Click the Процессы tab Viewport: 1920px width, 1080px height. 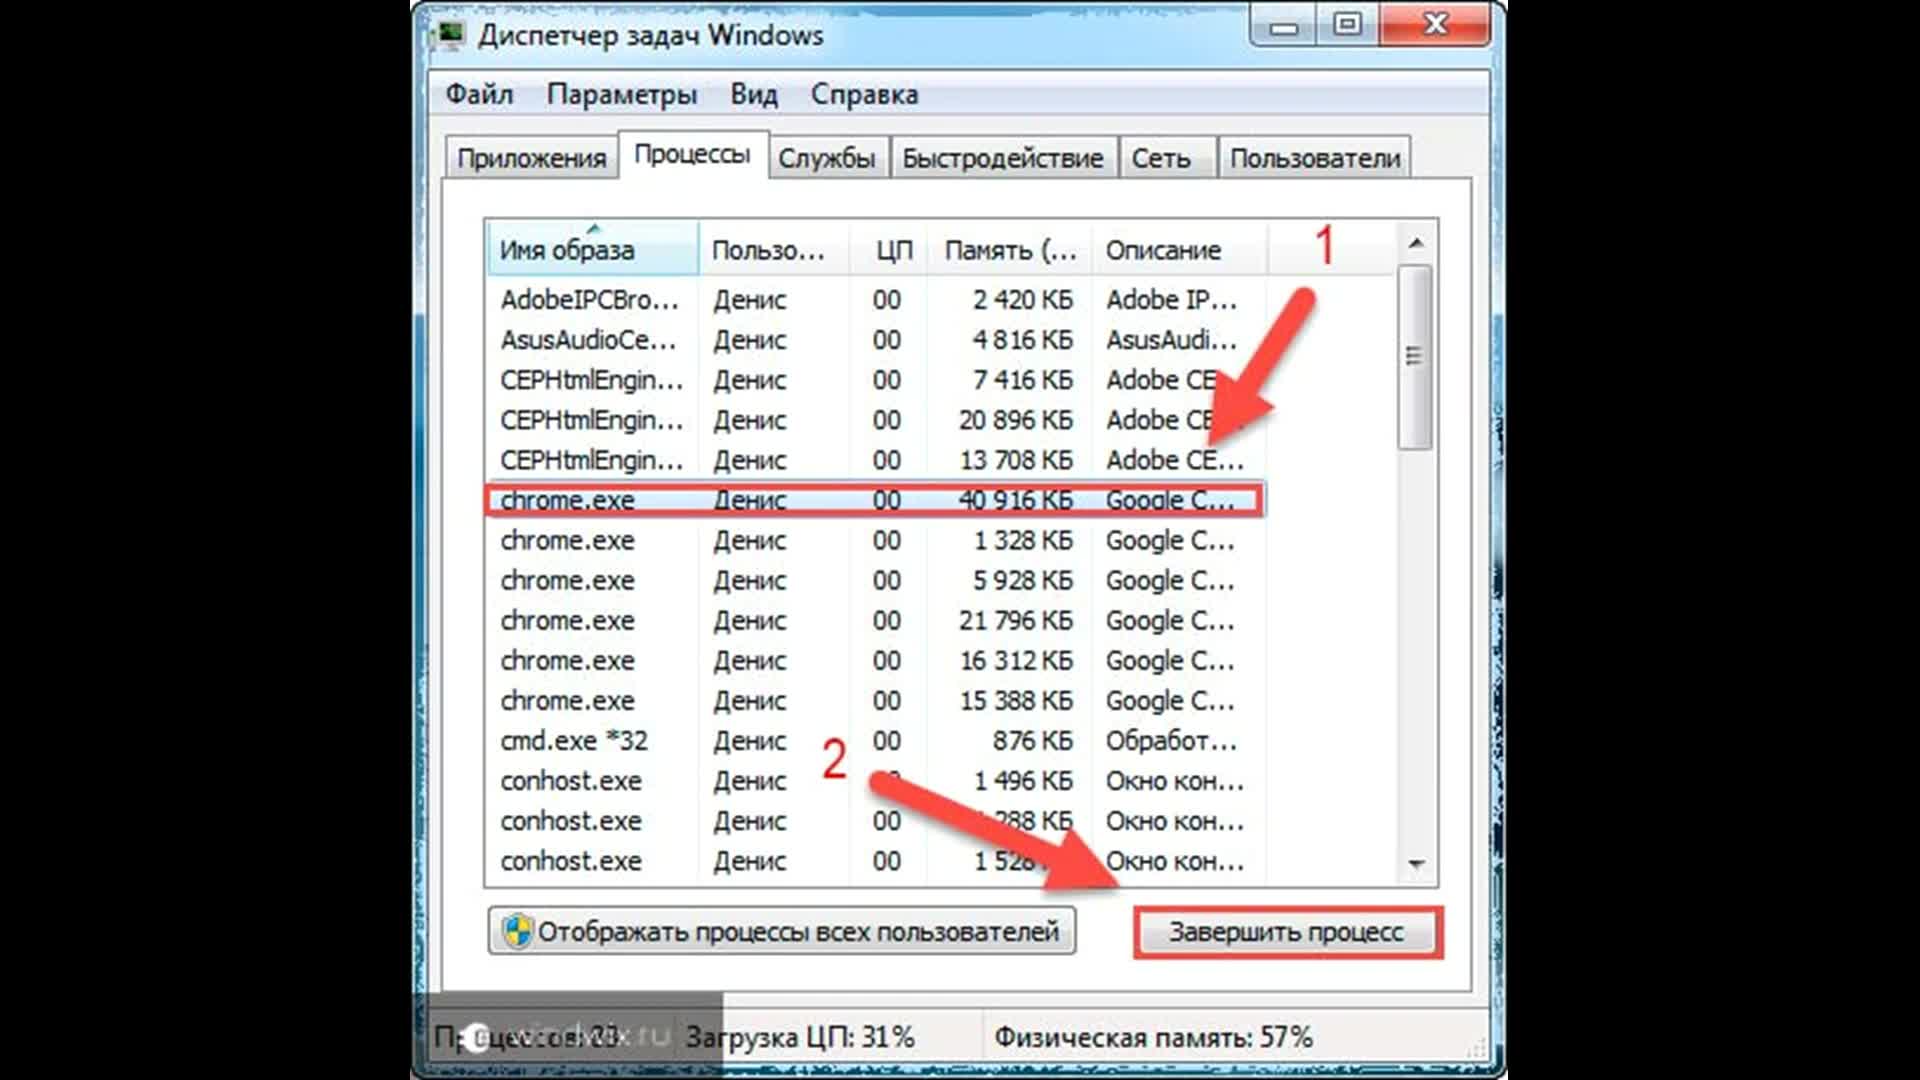coord(690,157)
